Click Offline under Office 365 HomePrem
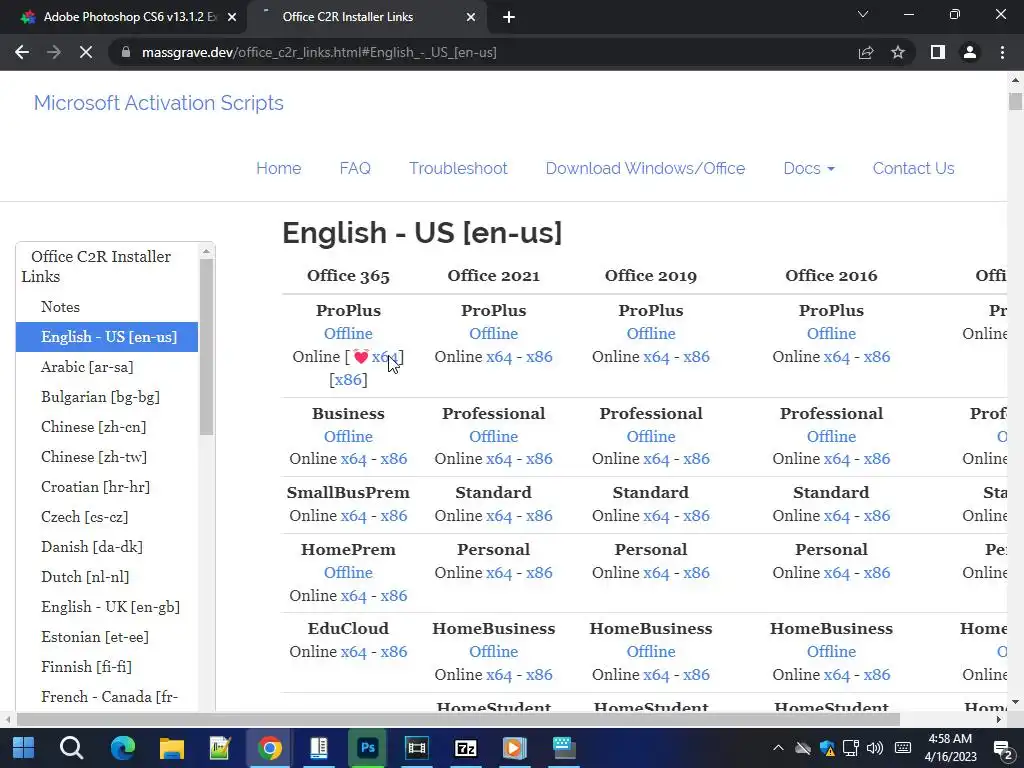The image size is (1024, 768). (348, 573)
